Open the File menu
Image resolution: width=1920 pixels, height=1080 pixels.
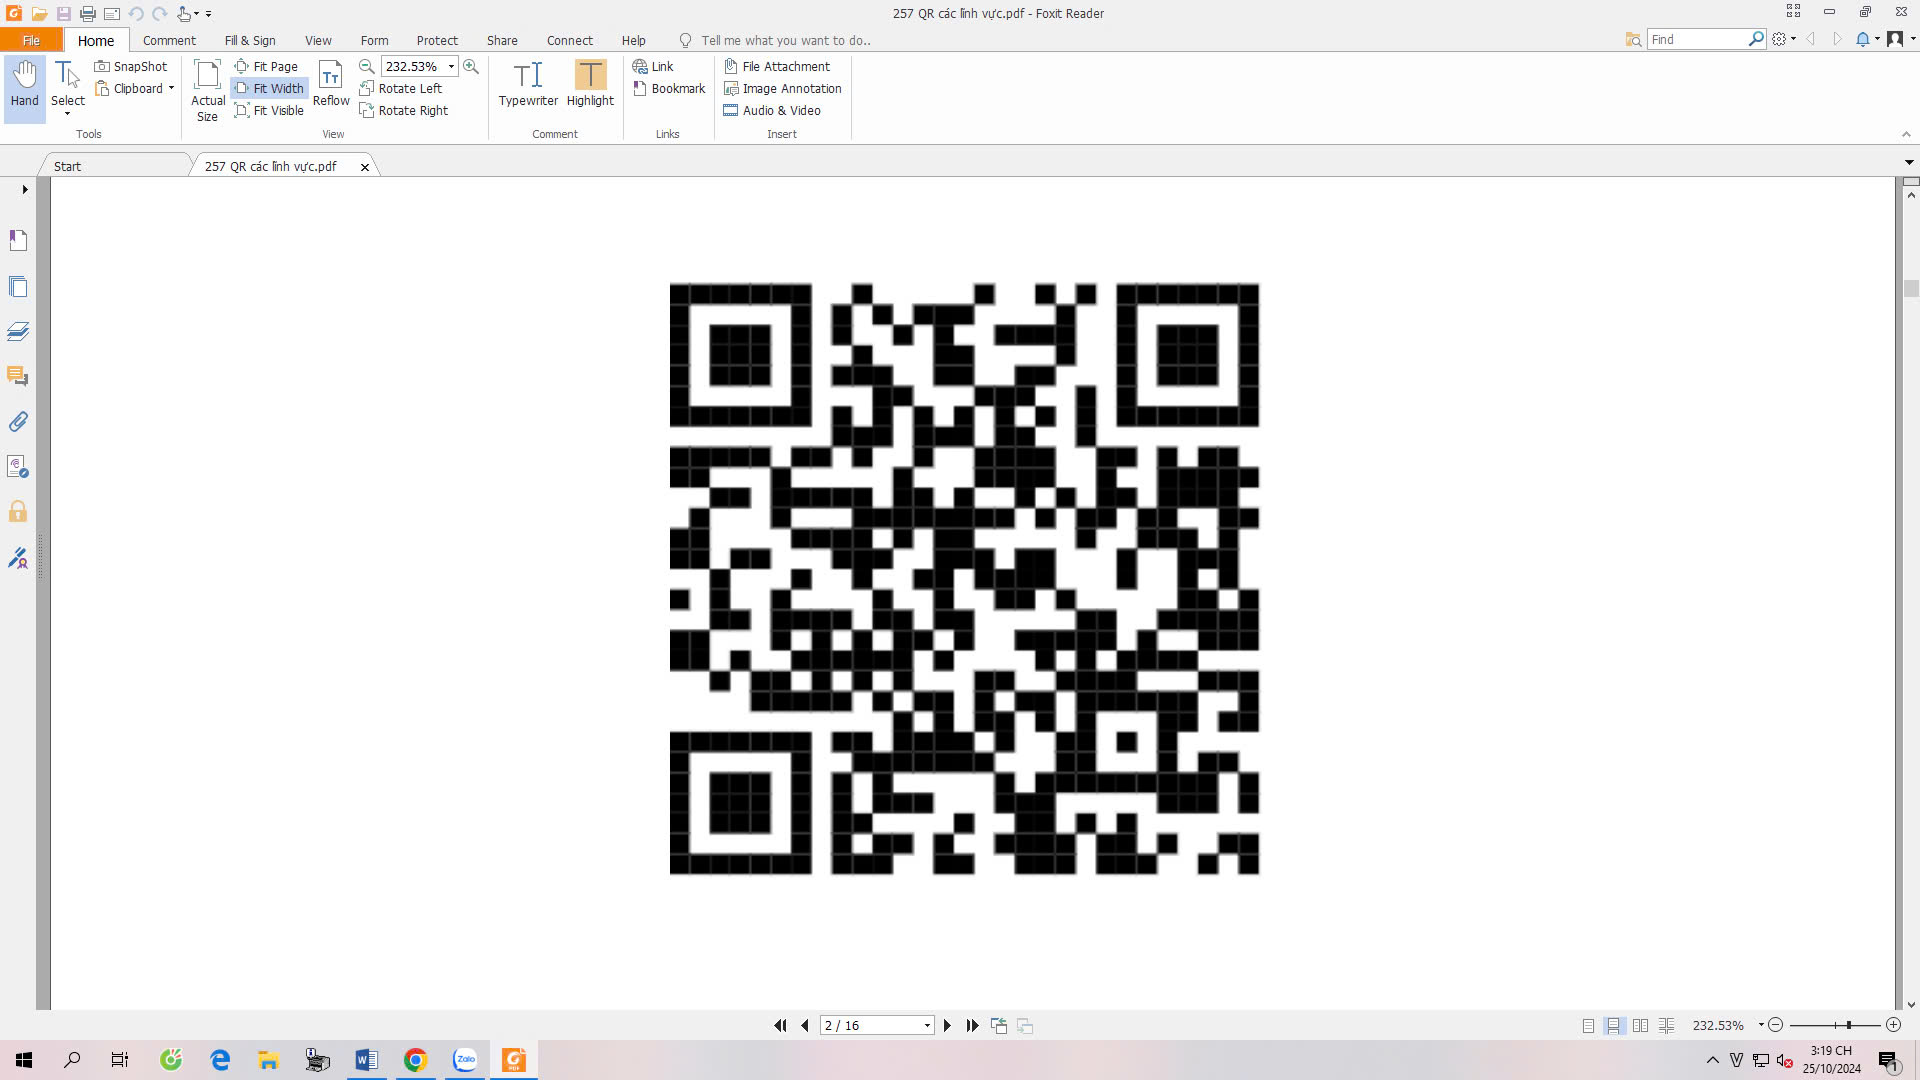pyautogui.click(x=31, y=40)
